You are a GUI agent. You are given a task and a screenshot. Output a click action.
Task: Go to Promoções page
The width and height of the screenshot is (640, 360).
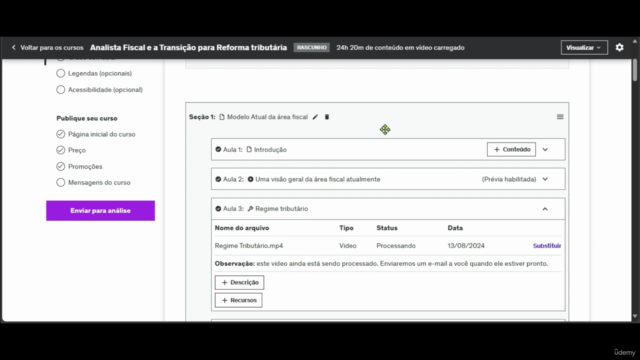tap(85, 167)
